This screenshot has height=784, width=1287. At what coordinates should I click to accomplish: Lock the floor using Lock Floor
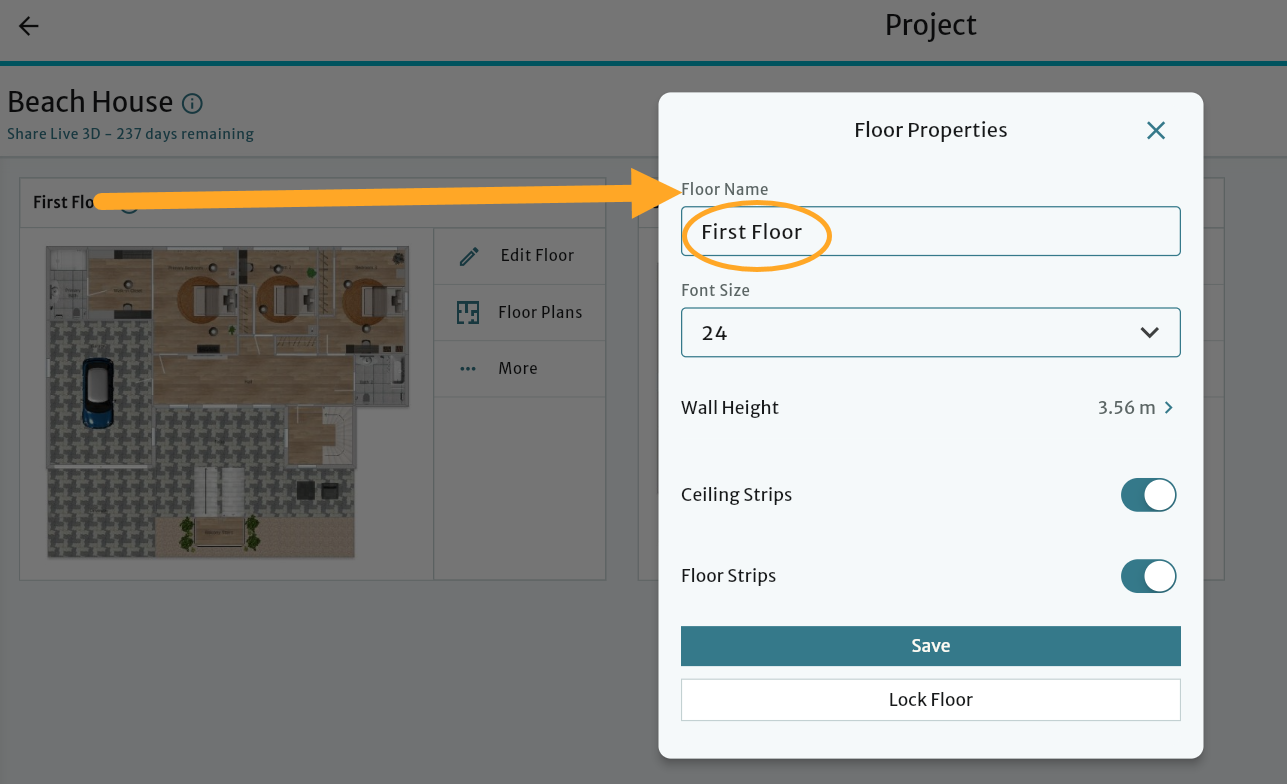(930, 699)
